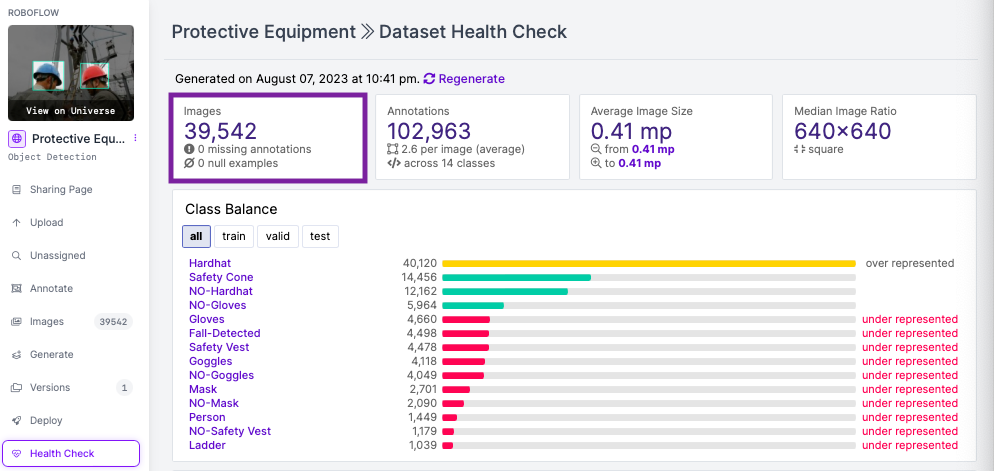Image resolution: width=994 pixels, height=471 pixels.
Task: Switch class balance to 'test' split
Action: click(320, 236)
